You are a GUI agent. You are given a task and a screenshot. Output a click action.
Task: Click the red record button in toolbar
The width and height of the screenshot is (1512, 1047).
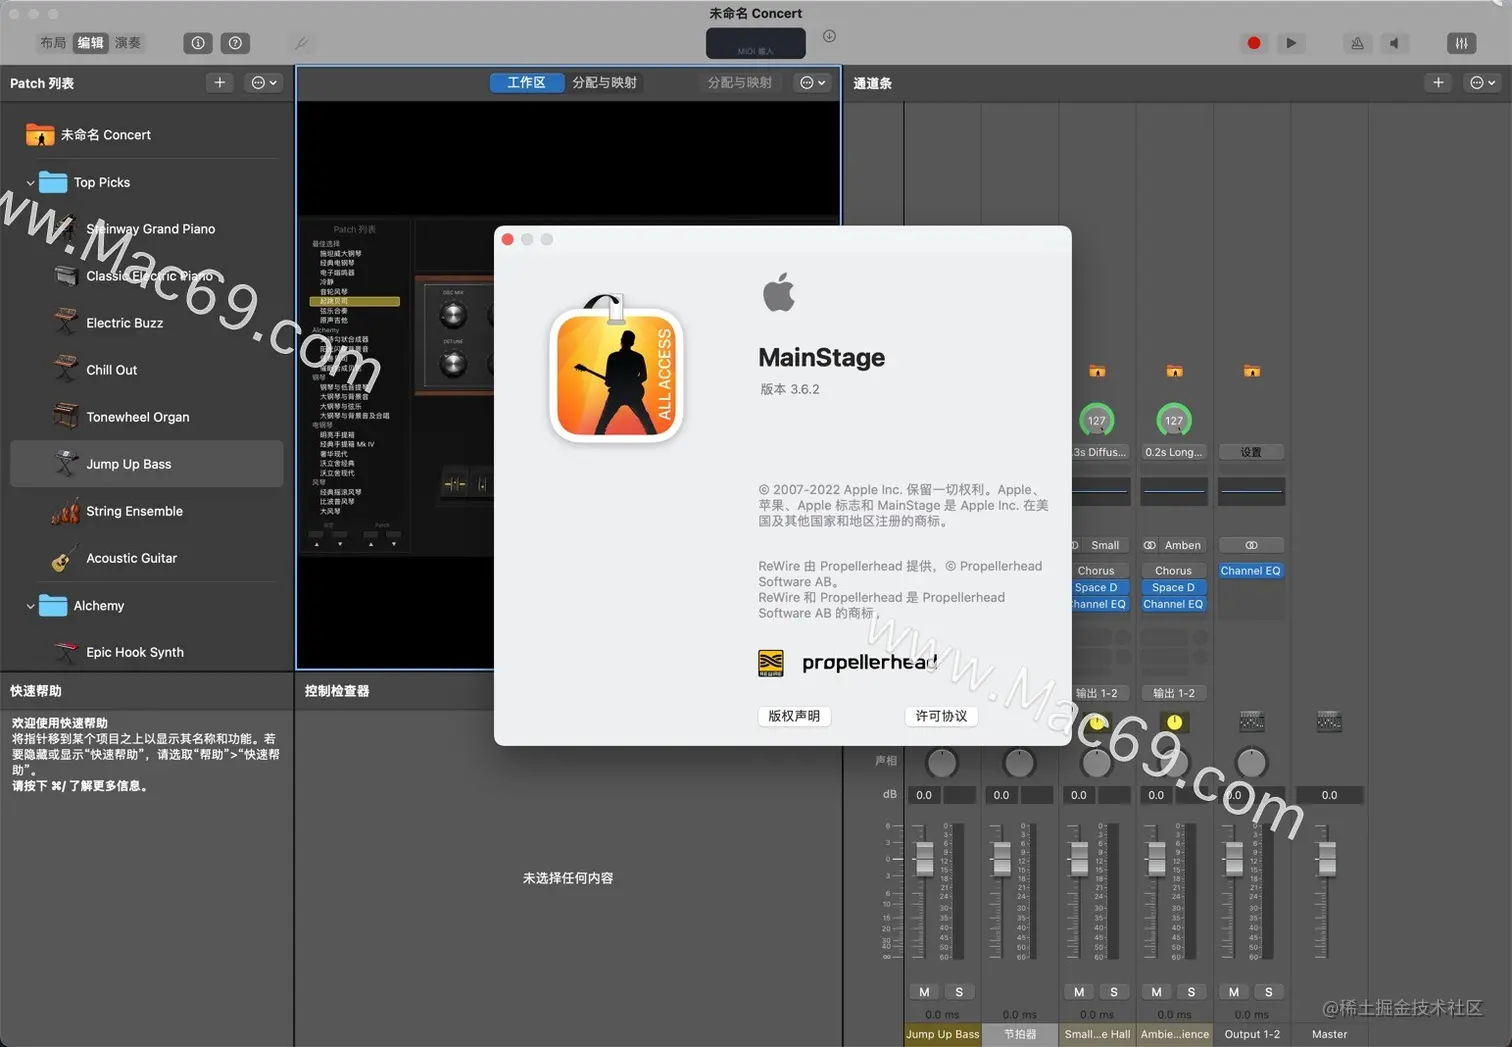(x=1253, y=43)
